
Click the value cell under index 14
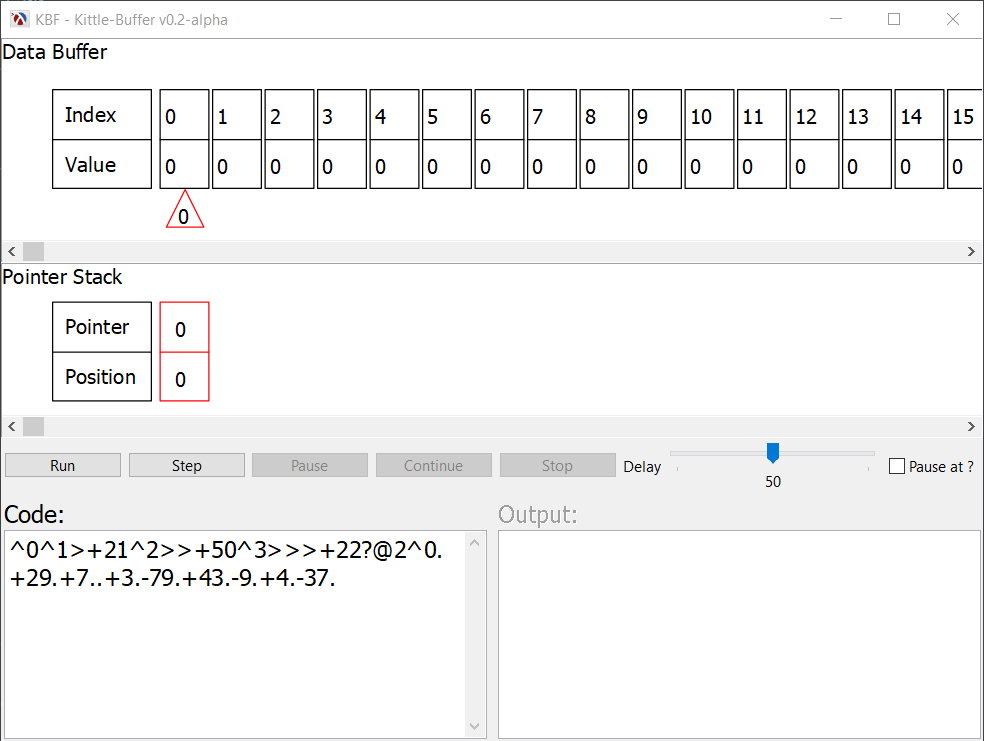919,164
